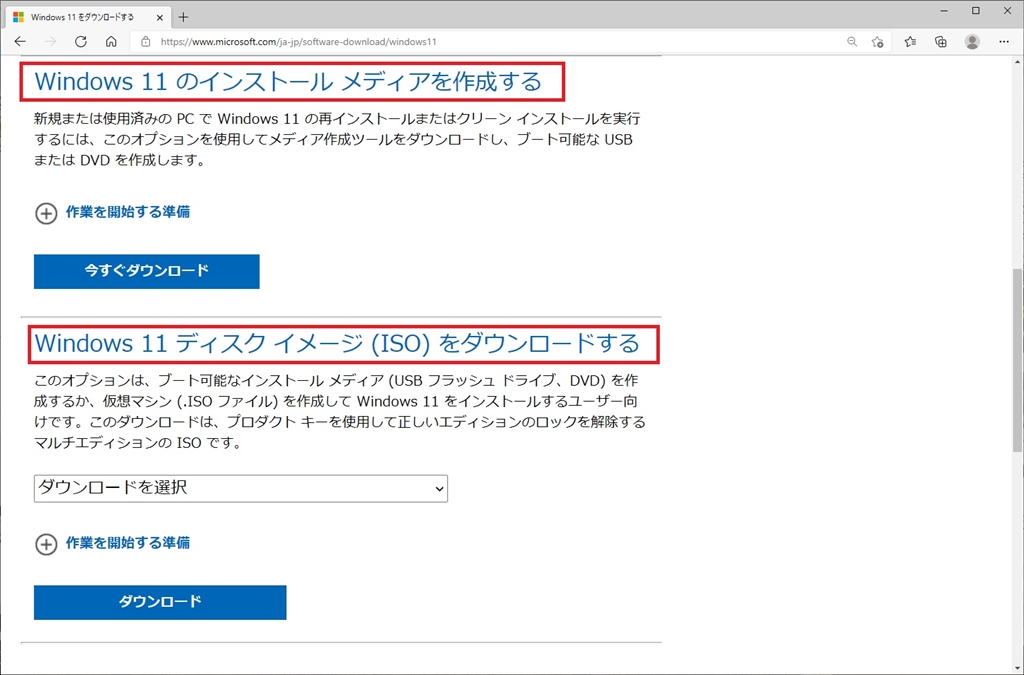The height and width of the screenshot is (675, 1024).
Task: Click 今すぐダウンロード button
Action: click(146, 271)
